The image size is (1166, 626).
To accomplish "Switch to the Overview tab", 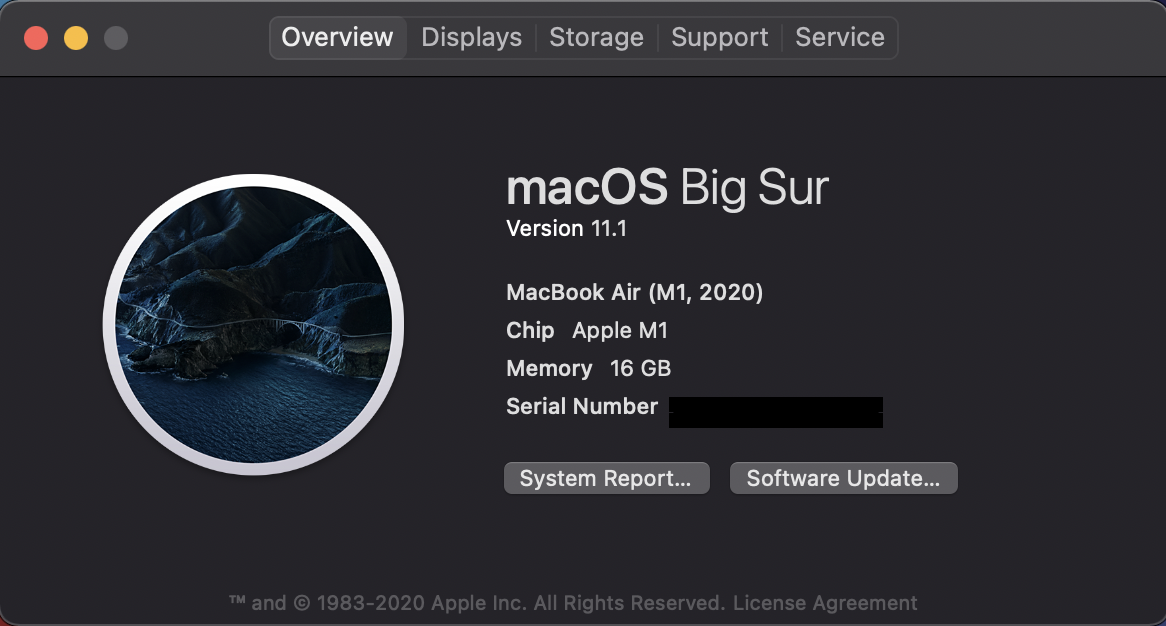I will [x=338, y=37].
